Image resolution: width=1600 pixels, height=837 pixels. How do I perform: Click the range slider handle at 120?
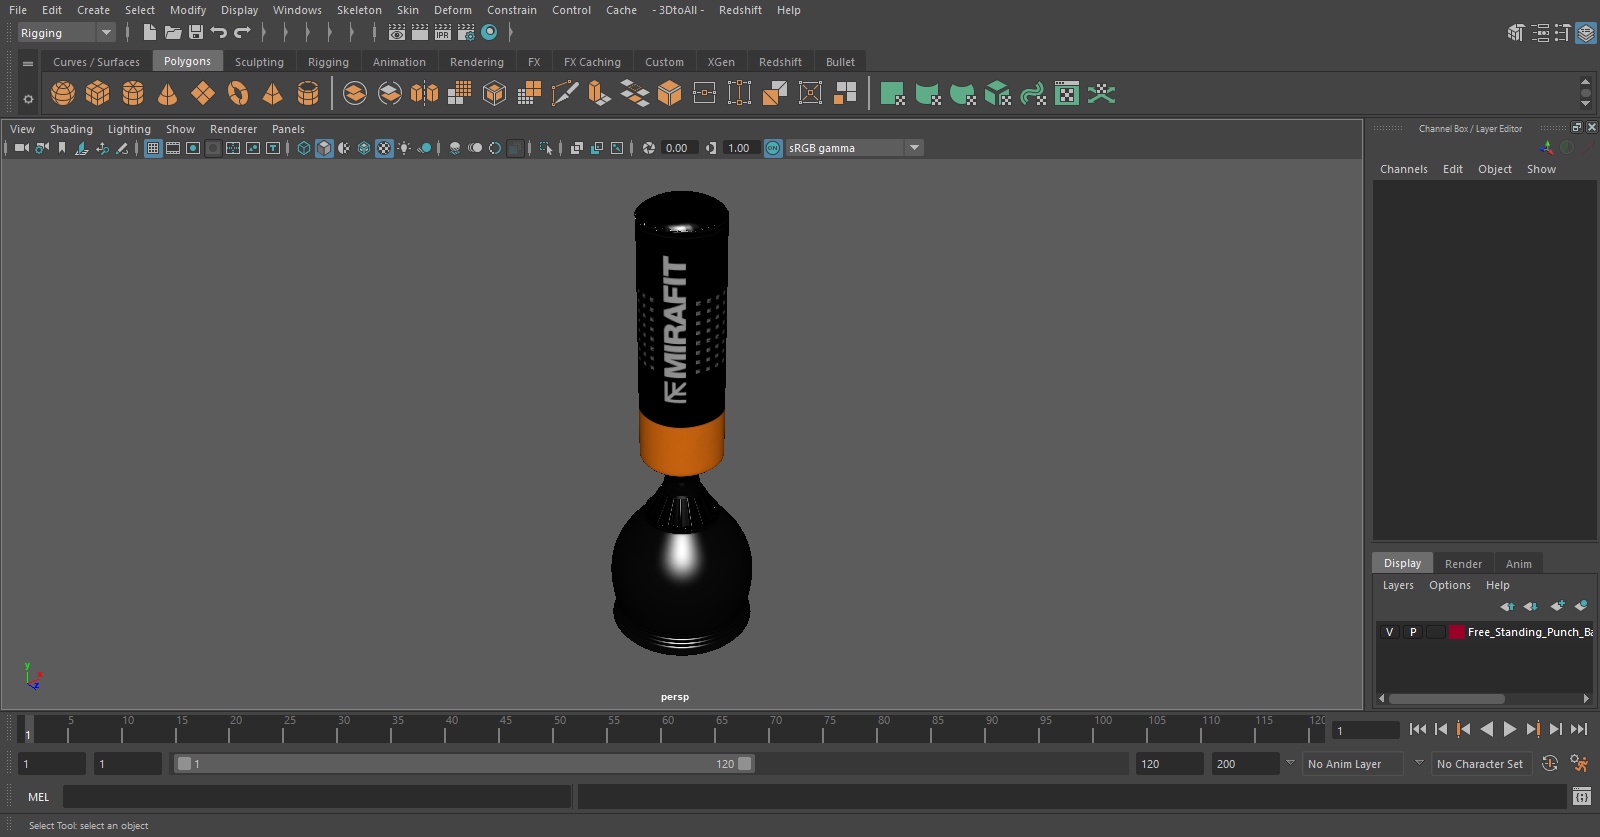click(745, 764)
